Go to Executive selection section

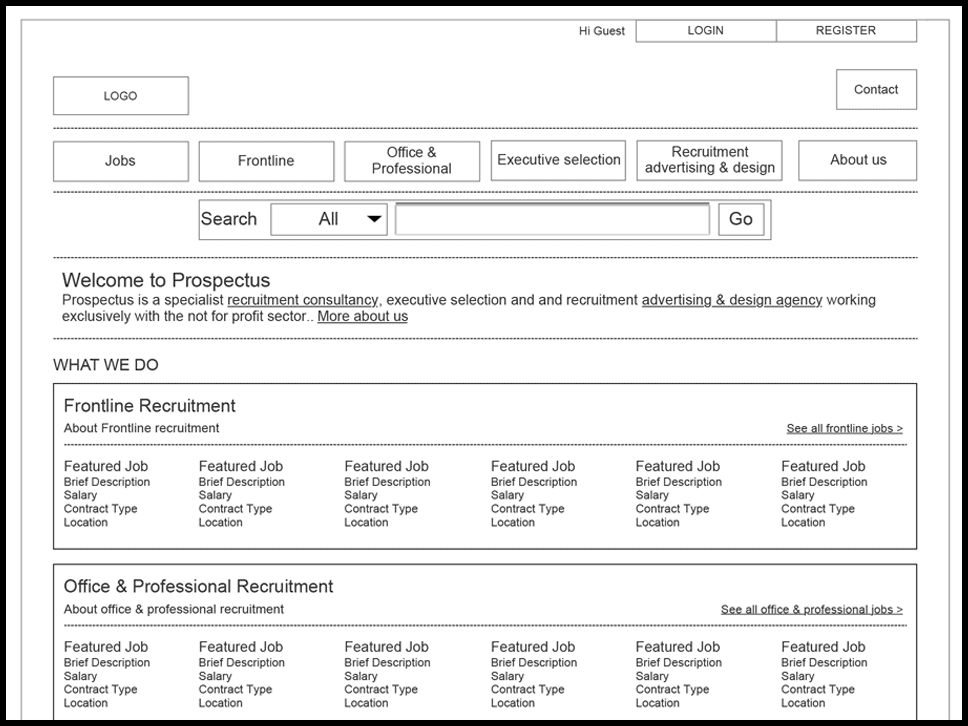coord(558,161)
